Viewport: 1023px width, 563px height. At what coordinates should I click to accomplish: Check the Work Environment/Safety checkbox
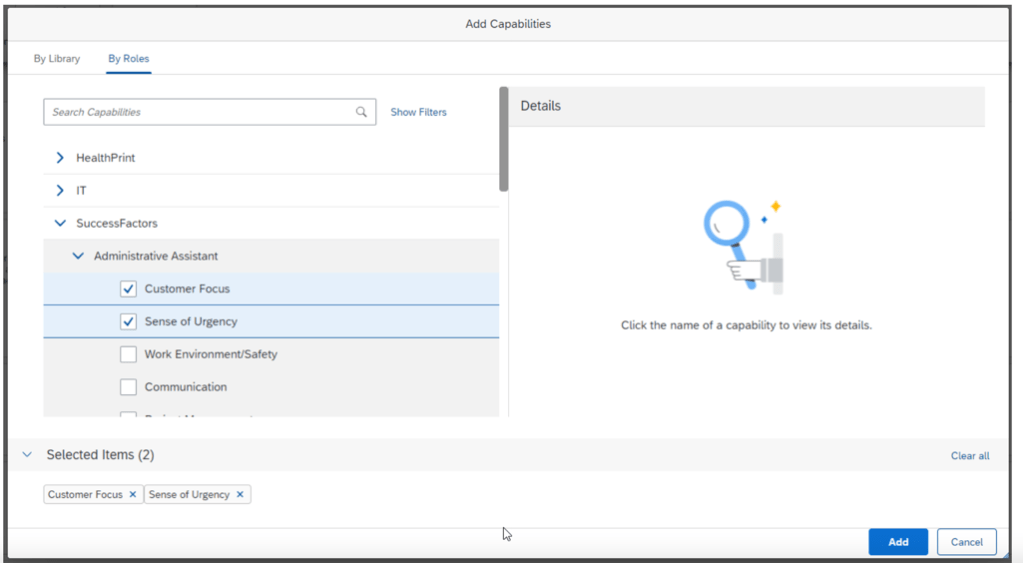click(x=128, y=354)
